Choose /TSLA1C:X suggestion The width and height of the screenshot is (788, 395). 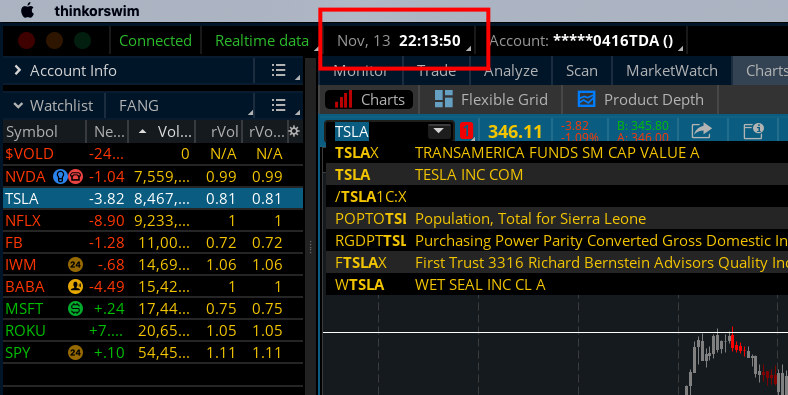(x=557, y=197)
